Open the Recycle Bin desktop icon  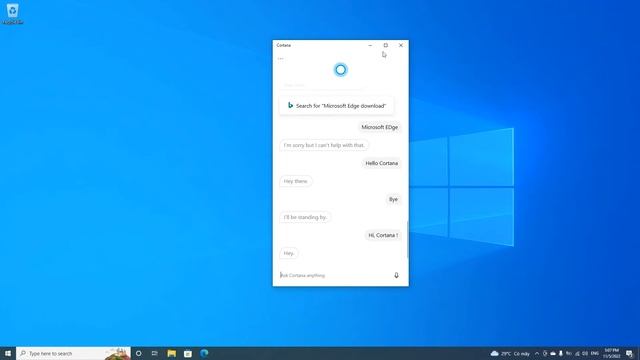(x=13, y=13)
